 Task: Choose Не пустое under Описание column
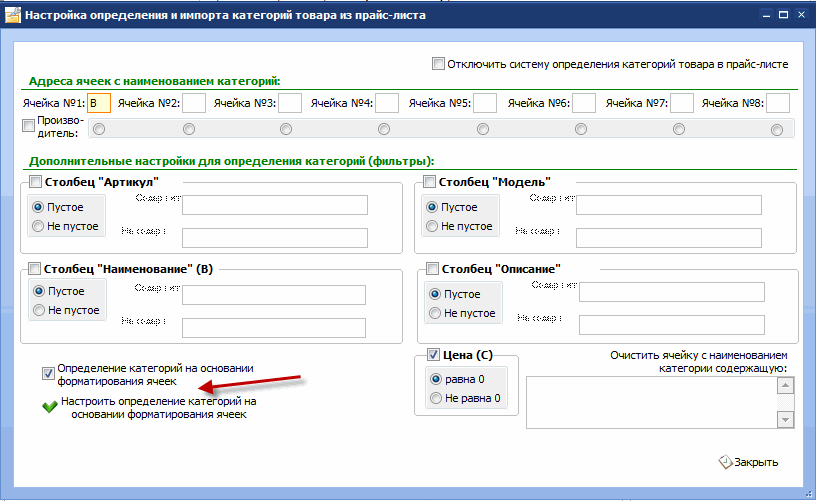(435, 313)
